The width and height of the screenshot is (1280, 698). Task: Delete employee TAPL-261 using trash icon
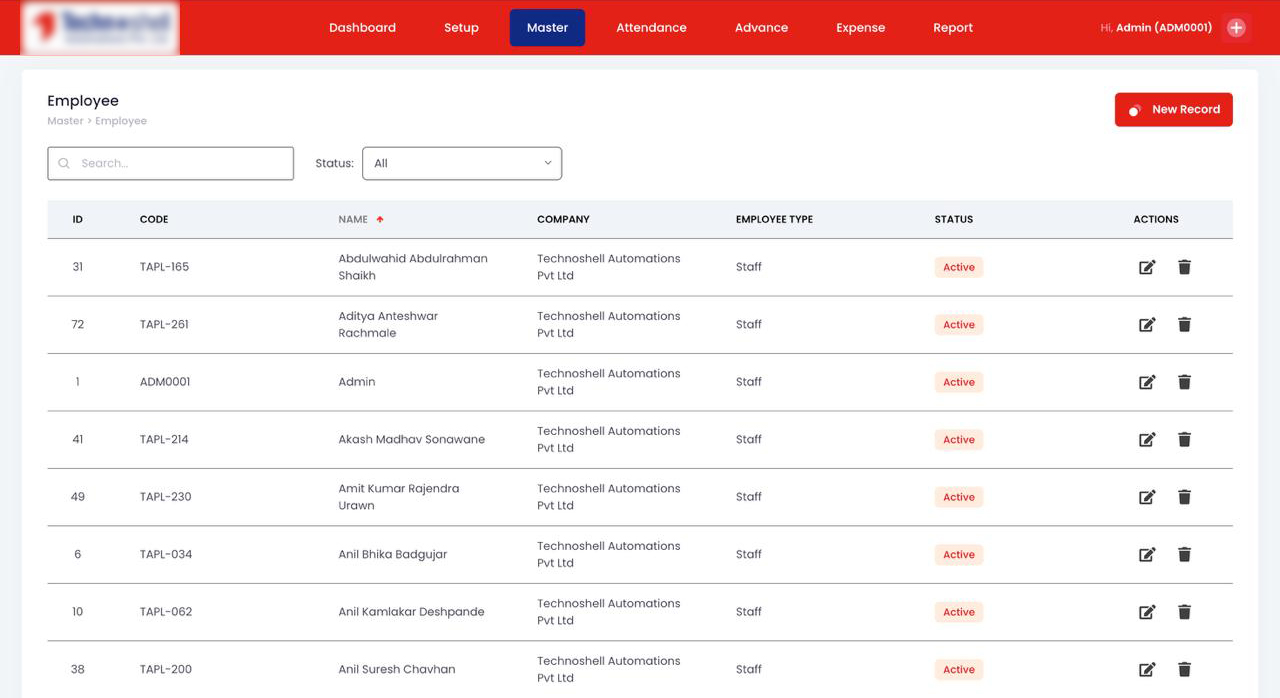coord(1184,324)
